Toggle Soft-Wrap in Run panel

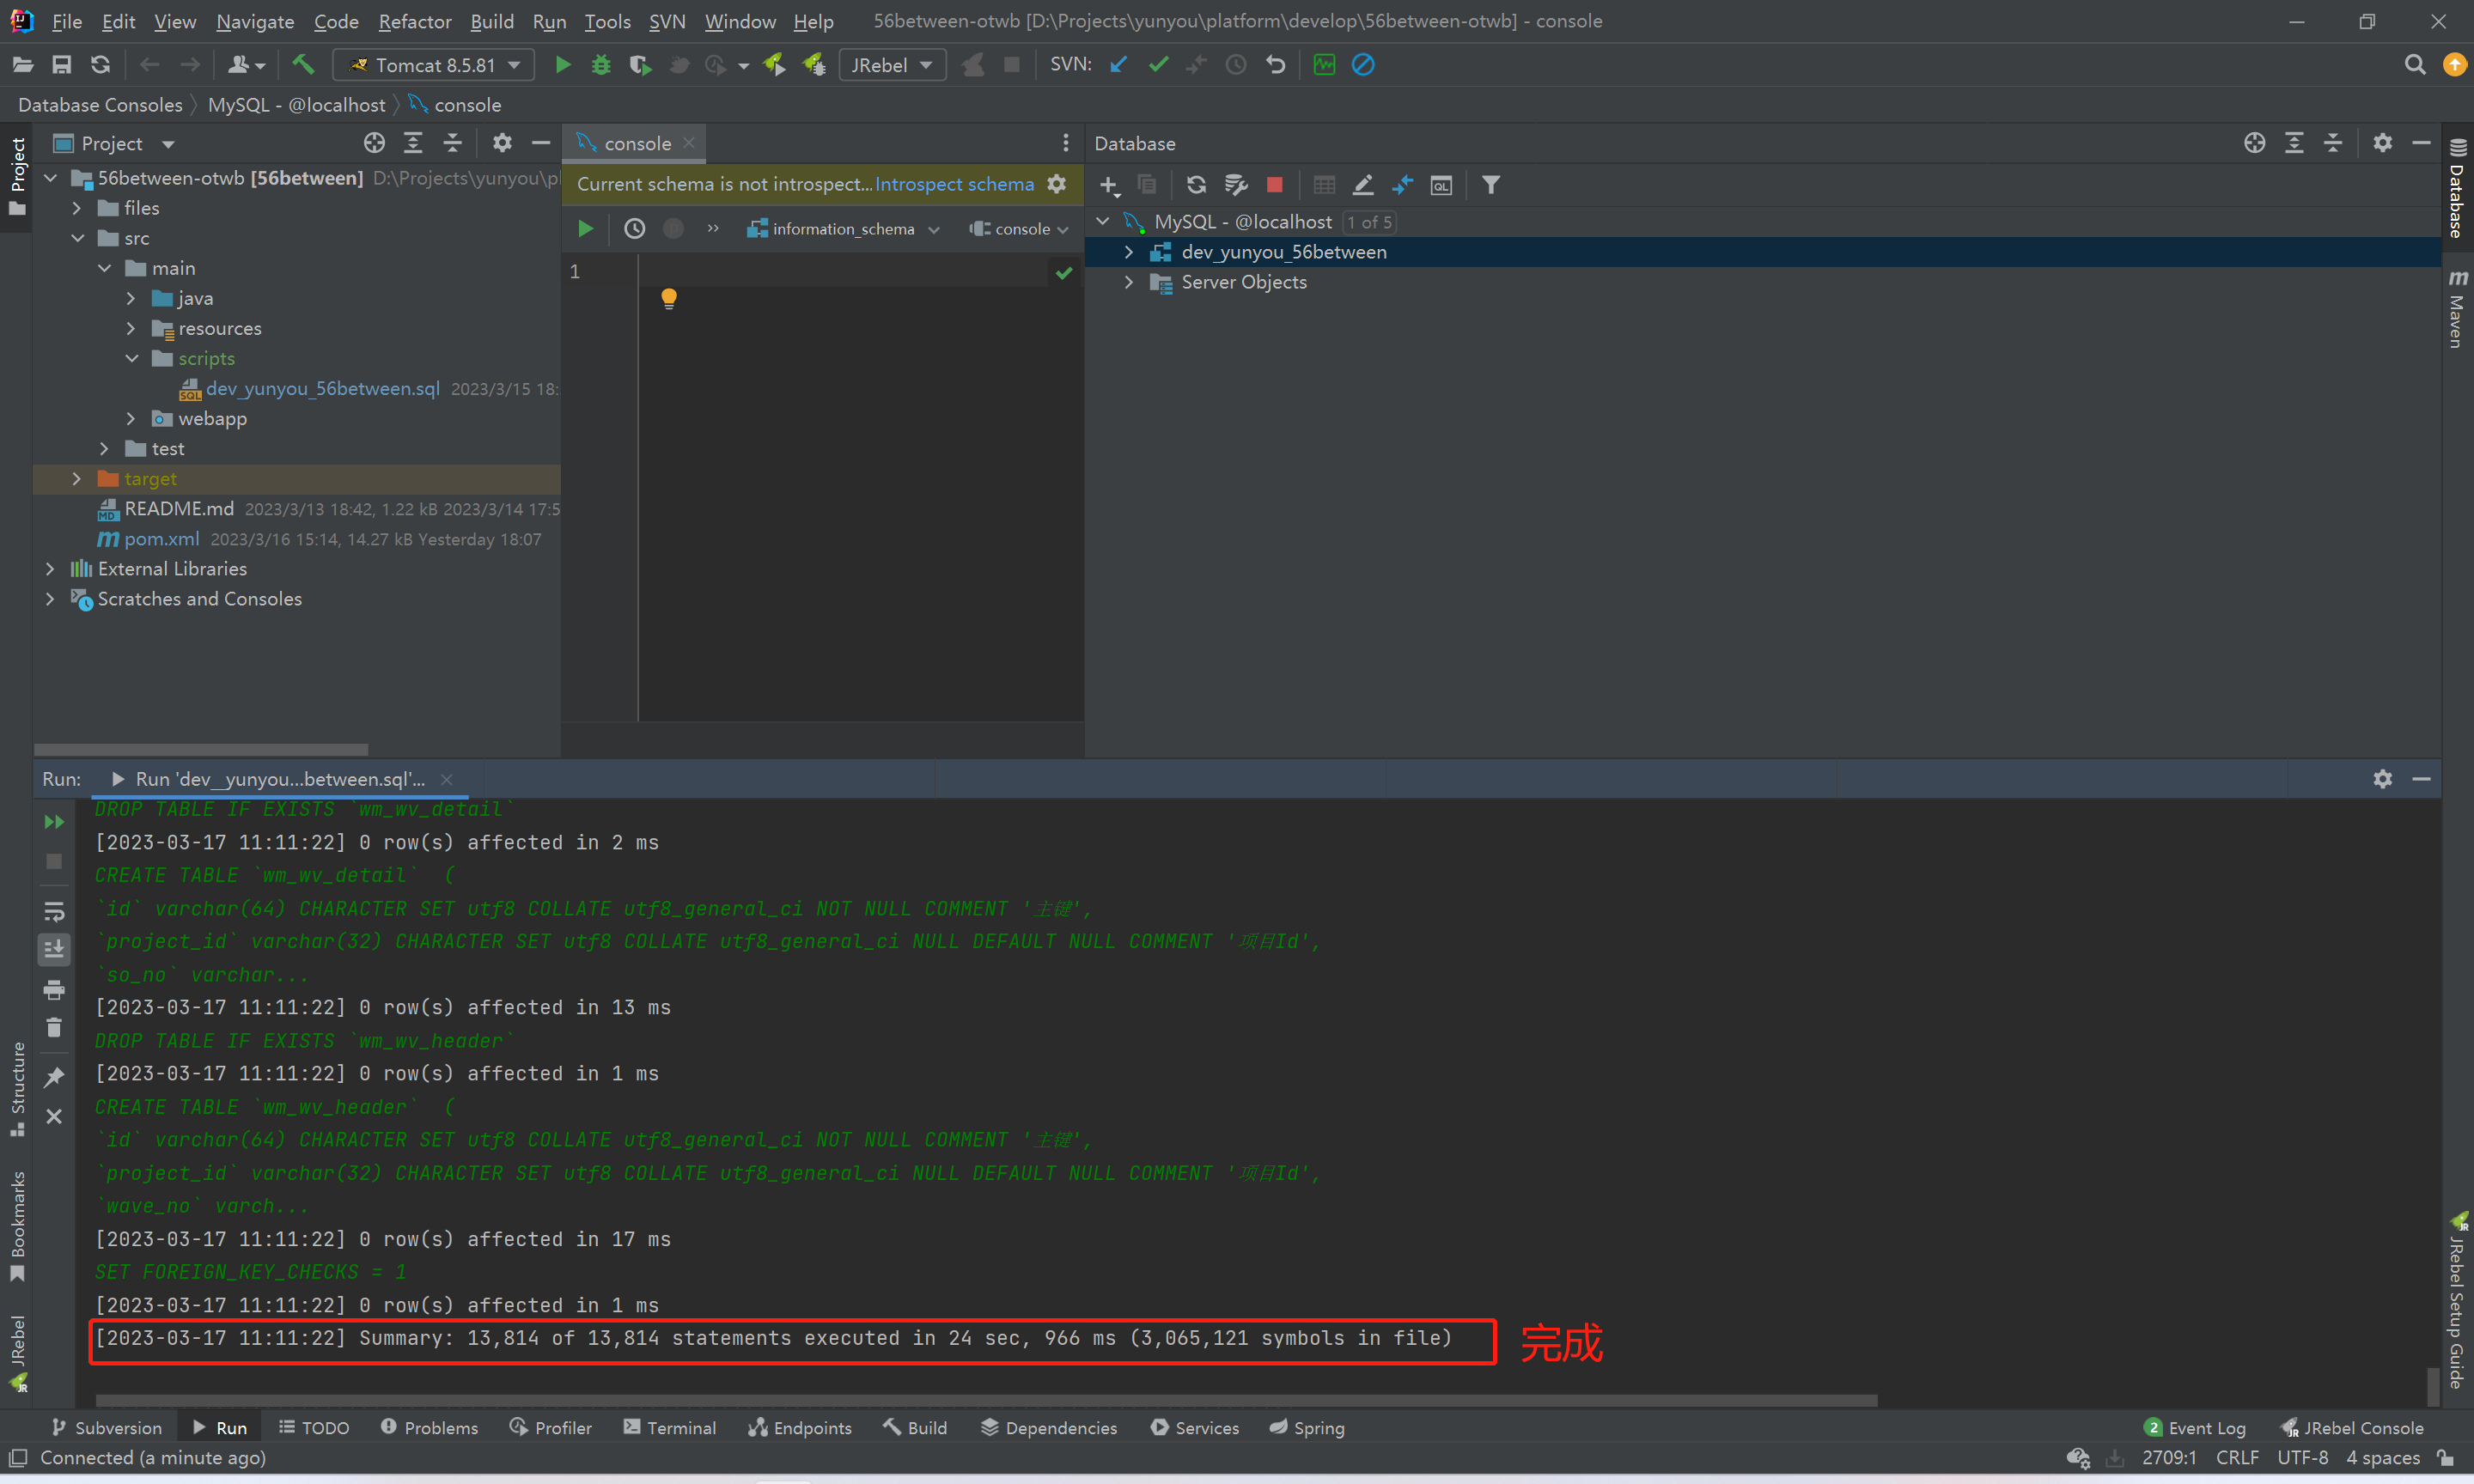click(x=54, y=912)
